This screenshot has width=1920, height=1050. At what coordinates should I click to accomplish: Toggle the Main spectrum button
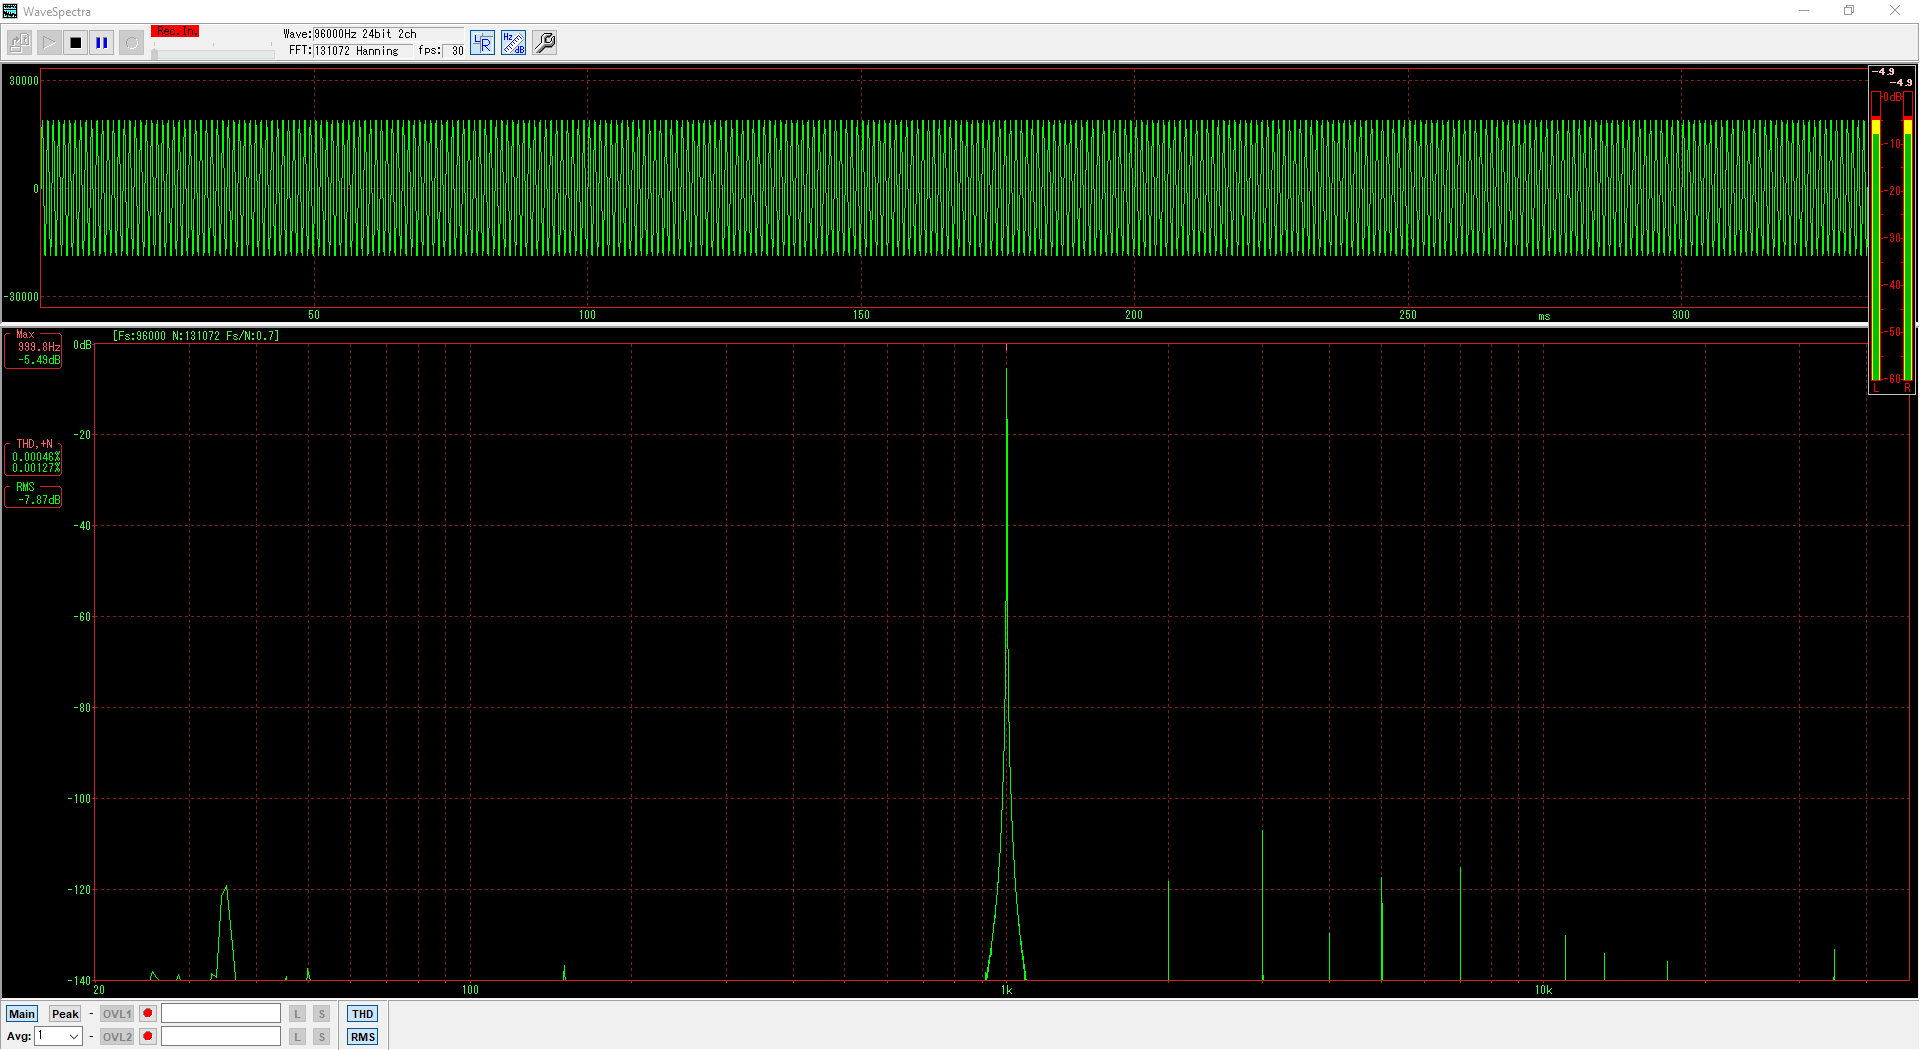22,1014
